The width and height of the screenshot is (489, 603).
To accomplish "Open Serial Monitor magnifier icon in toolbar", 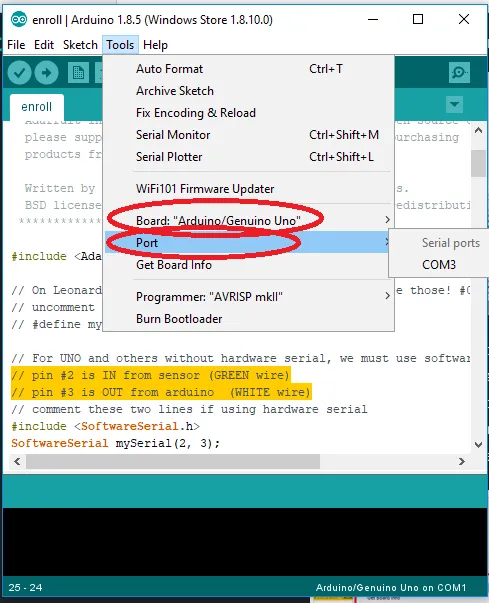I will (x=459, y=72).
